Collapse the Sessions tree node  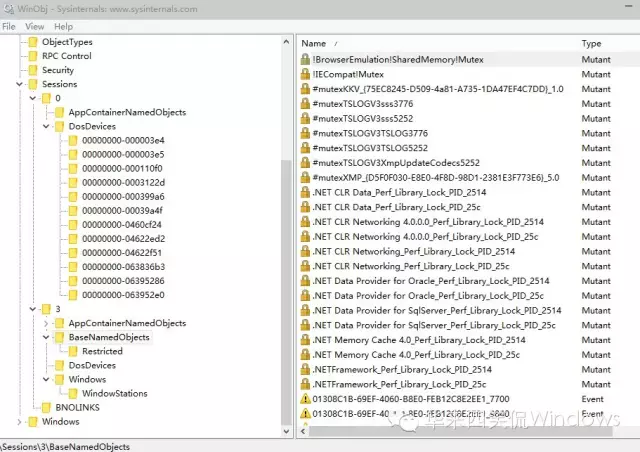pos(19,84)
